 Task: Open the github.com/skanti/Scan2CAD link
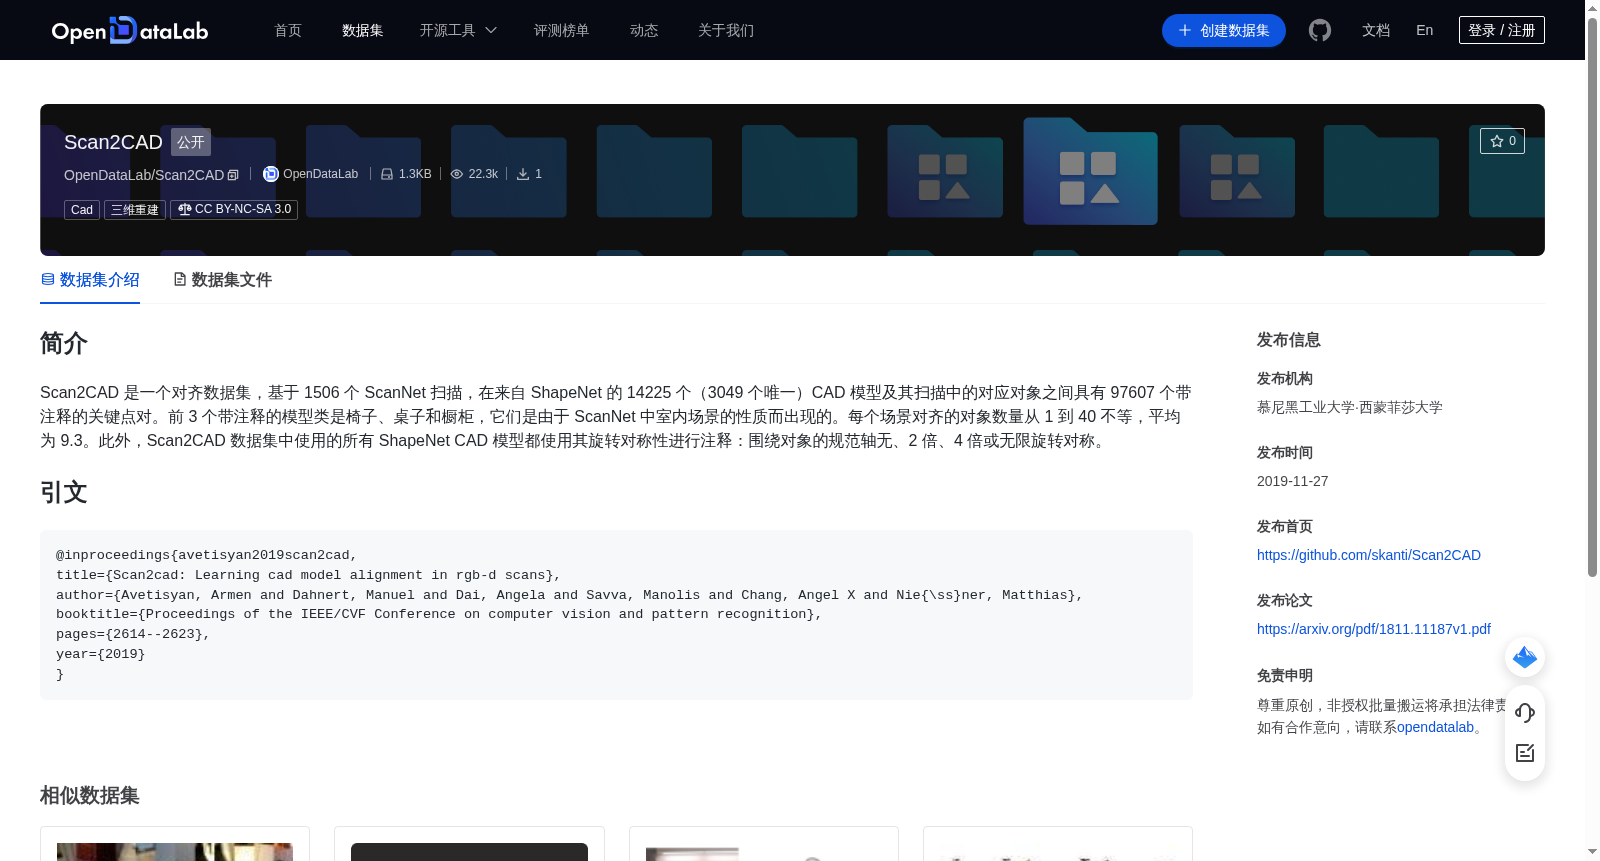tap(1369, 555)
